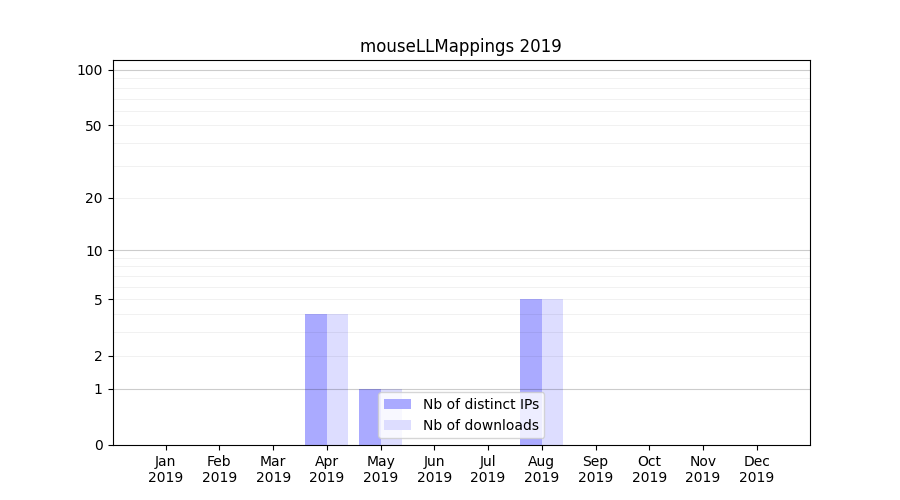Click the May distinct IPs bar
The image size is (900, 500).
(x=369, y=416)
